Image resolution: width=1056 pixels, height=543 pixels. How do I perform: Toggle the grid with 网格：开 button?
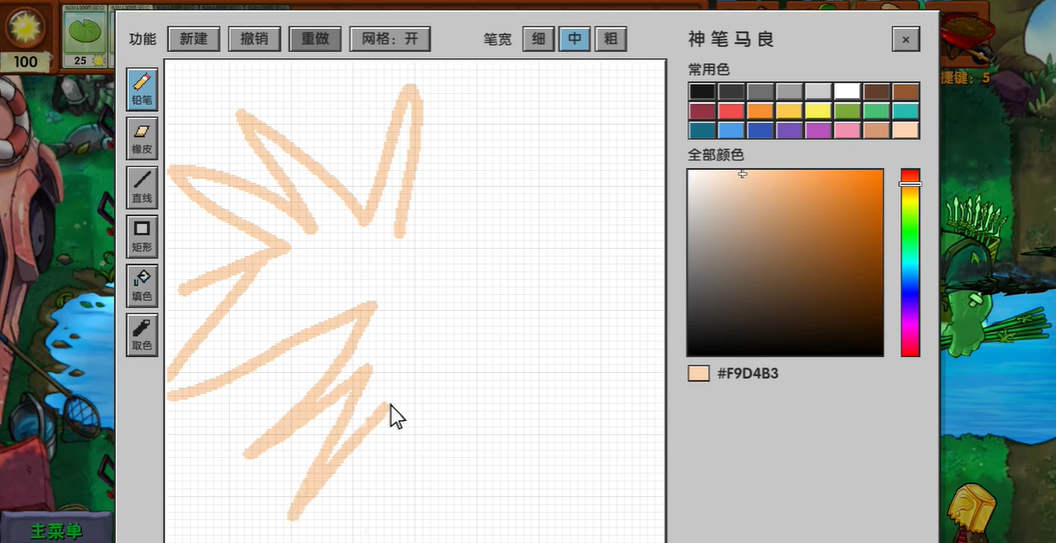[390, 39]
